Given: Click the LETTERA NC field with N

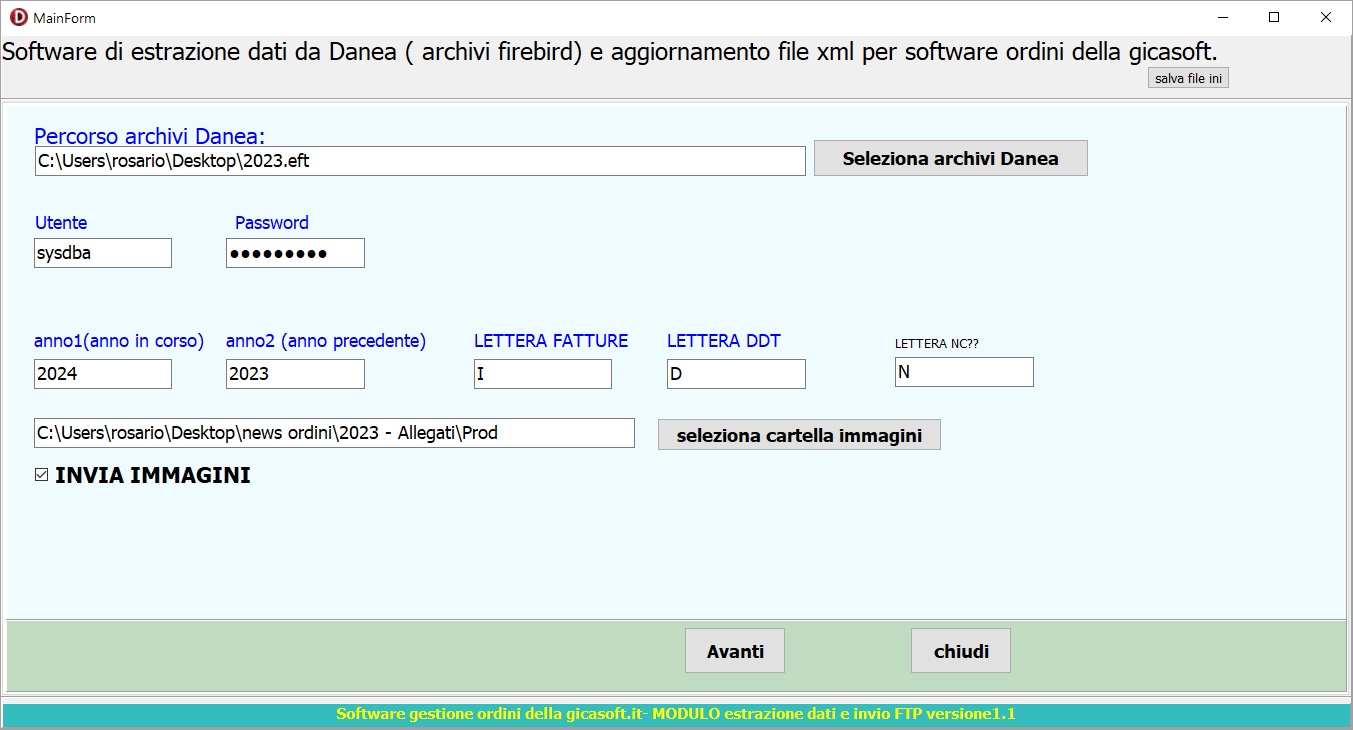Looking at the screenshot, I should pyautogui.click(x=964, y=372).
